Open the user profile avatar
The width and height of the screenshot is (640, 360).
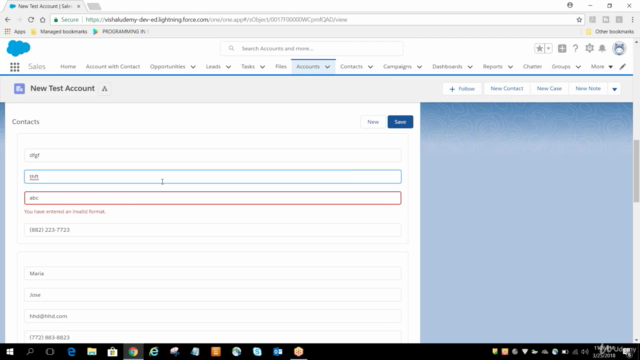point(619,48)
